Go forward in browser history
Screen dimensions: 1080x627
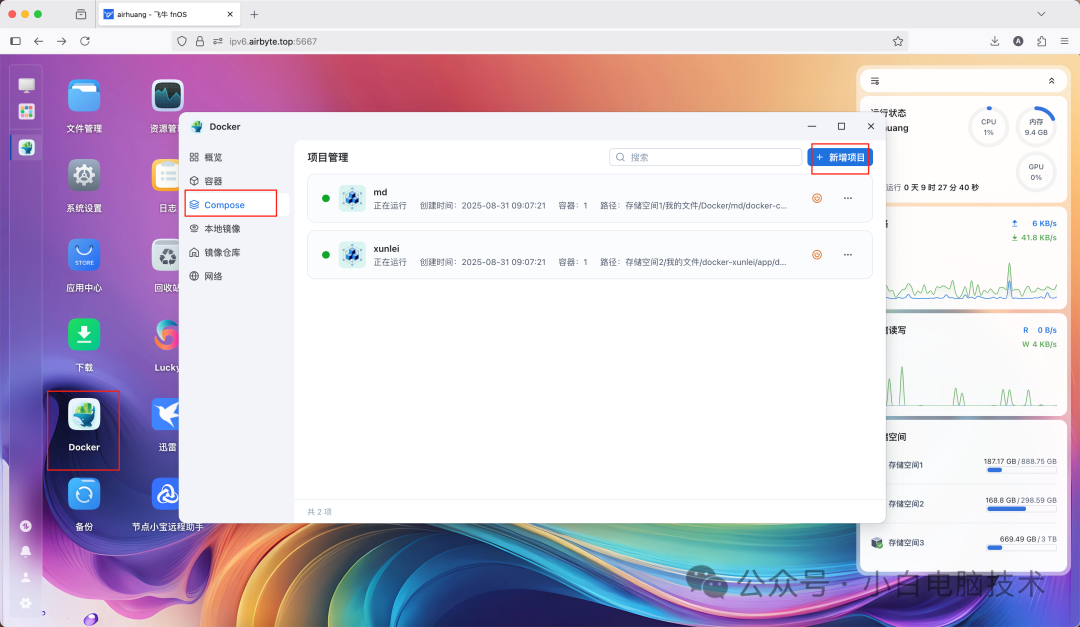[x=61, y=41]
